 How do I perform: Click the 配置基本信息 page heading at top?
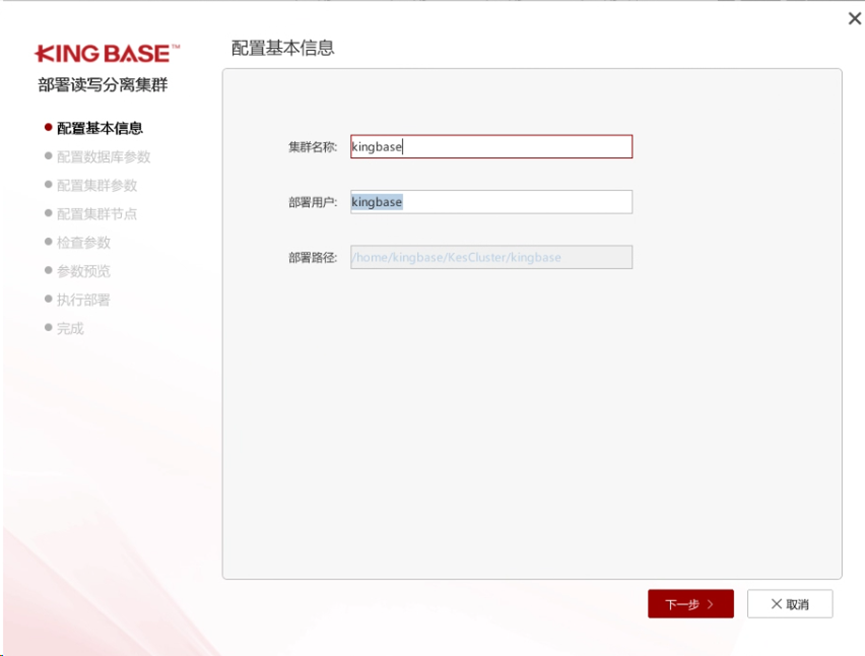click(x=283, y=48)
